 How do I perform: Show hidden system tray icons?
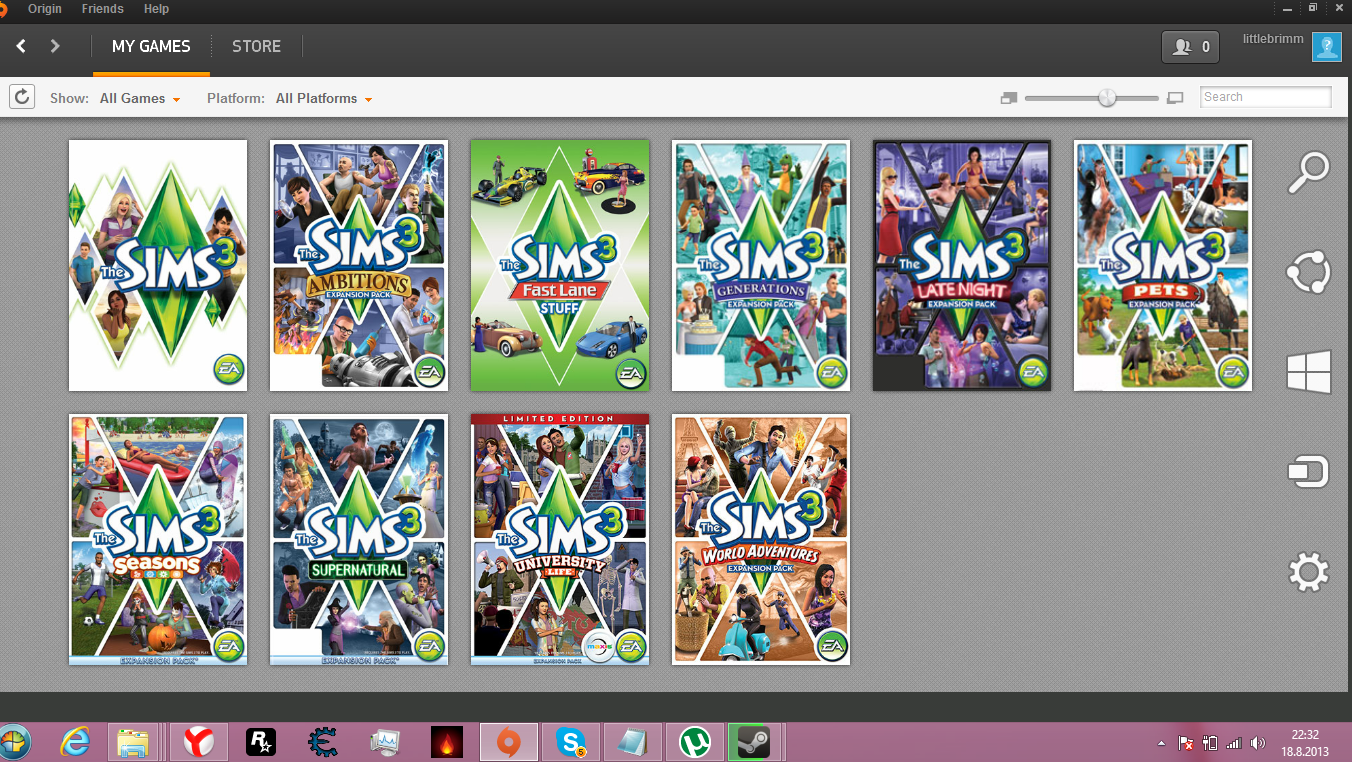(1161, 744)
